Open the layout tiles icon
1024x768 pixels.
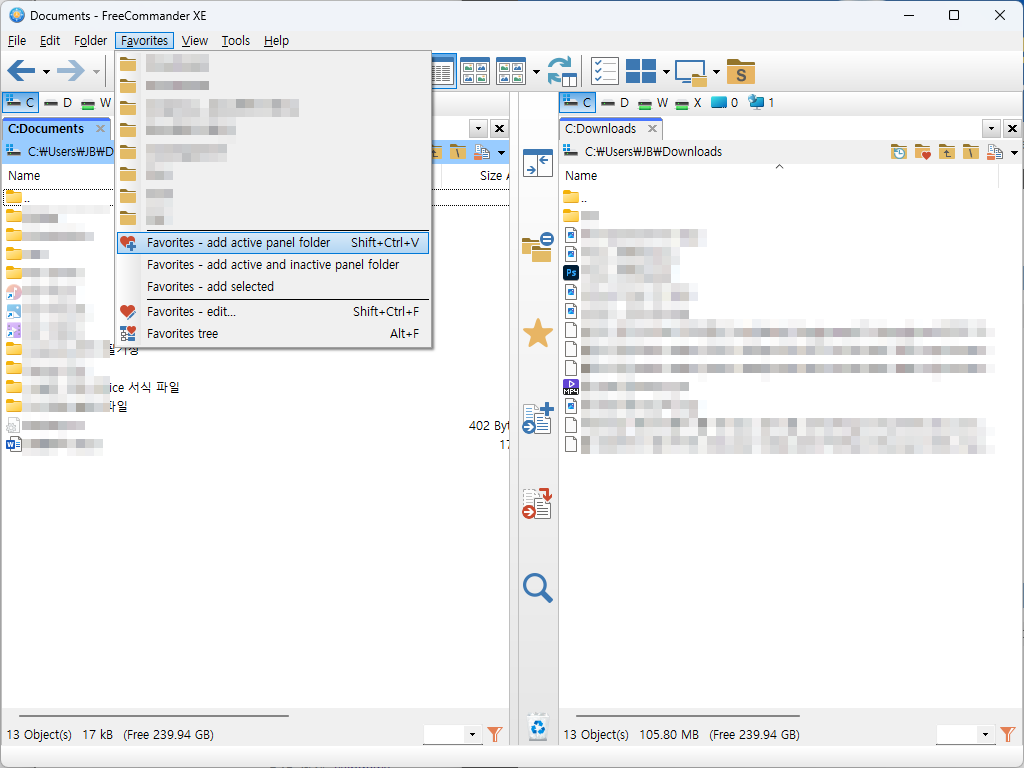pos(641,71)
